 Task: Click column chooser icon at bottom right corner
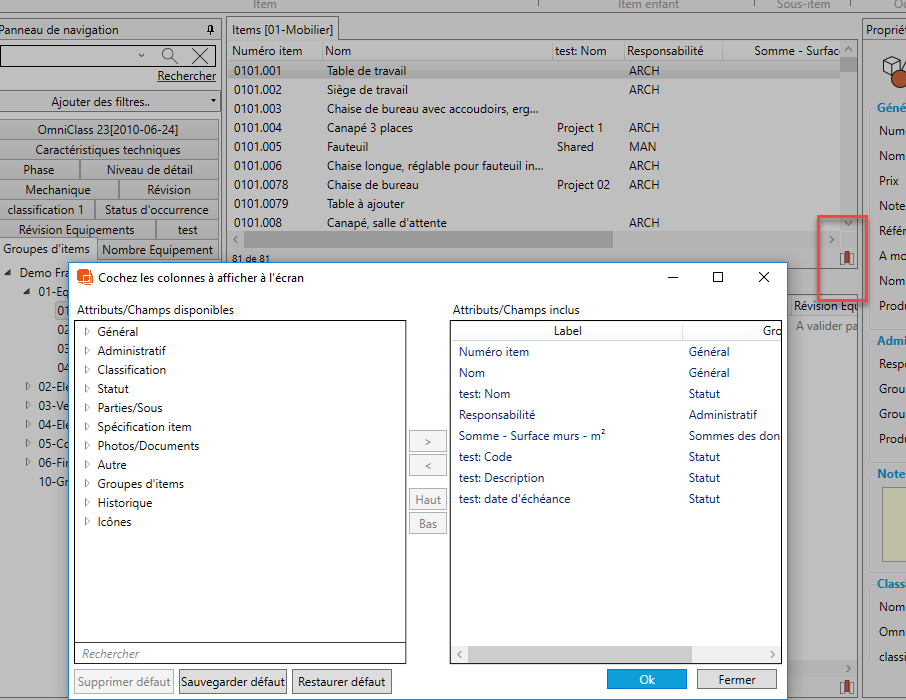click(847, 687)
